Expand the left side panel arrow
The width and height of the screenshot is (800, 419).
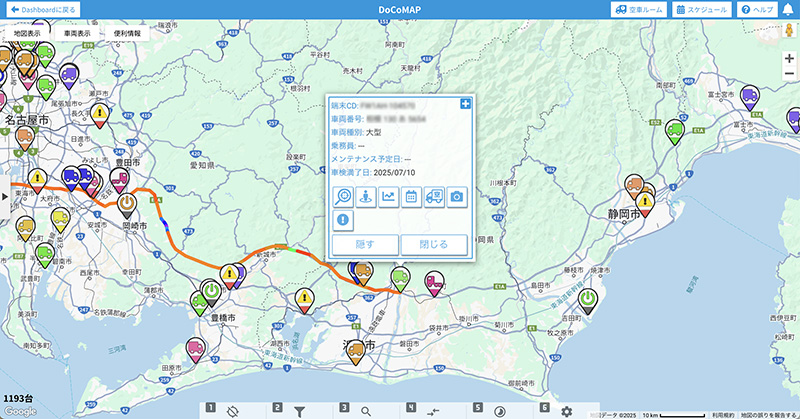pyautogui.click(x=4, y=196)
